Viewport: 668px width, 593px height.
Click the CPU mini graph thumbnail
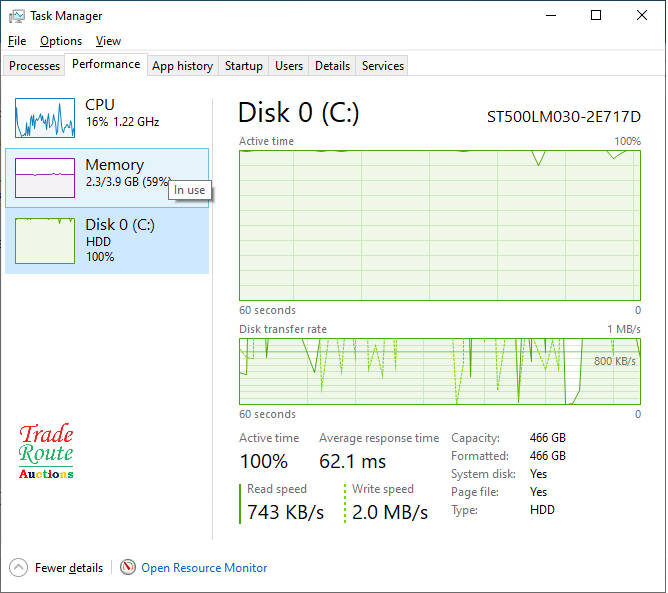45,118
